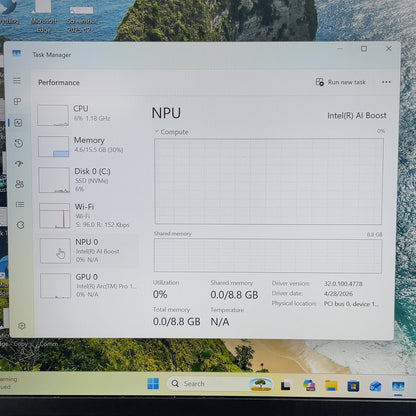Select the Memory performance entry

[87, 146]
